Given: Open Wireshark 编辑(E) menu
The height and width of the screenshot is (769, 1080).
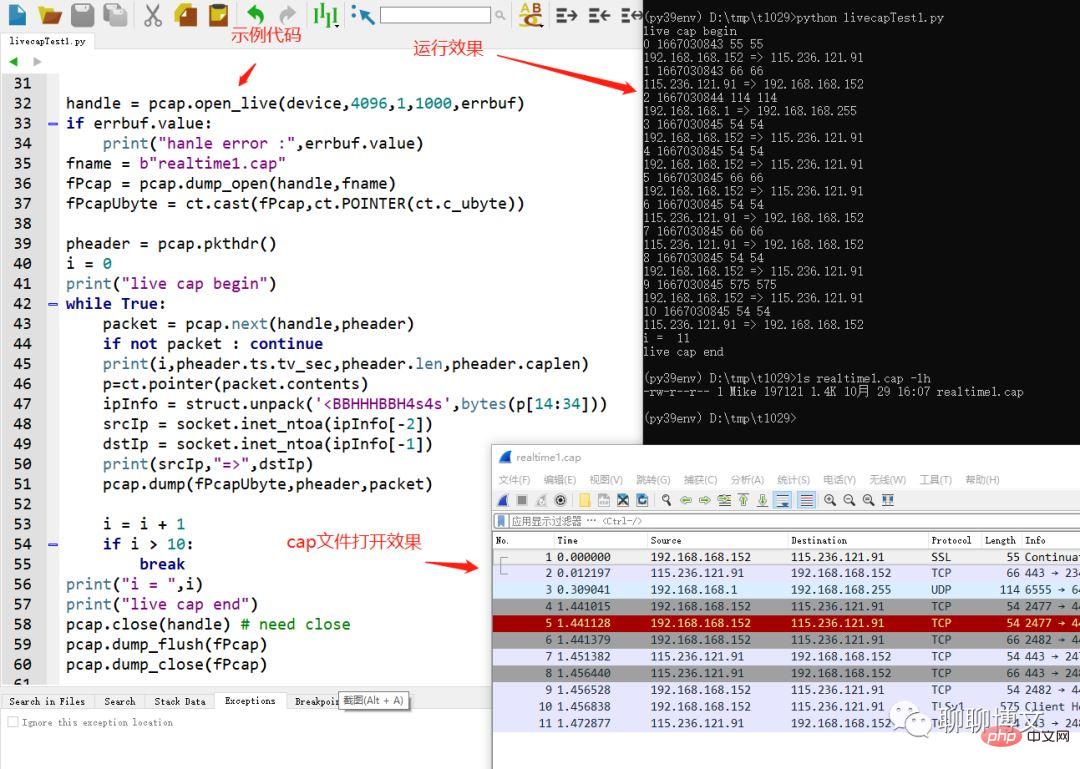Looking at the screenshot, I should [x=559, y=480].
